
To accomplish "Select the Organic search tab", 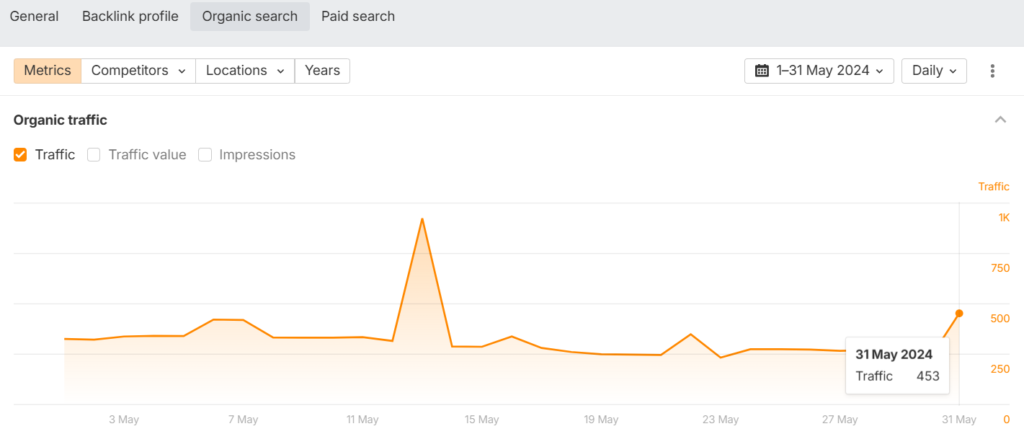I will [x=250, y=16].
